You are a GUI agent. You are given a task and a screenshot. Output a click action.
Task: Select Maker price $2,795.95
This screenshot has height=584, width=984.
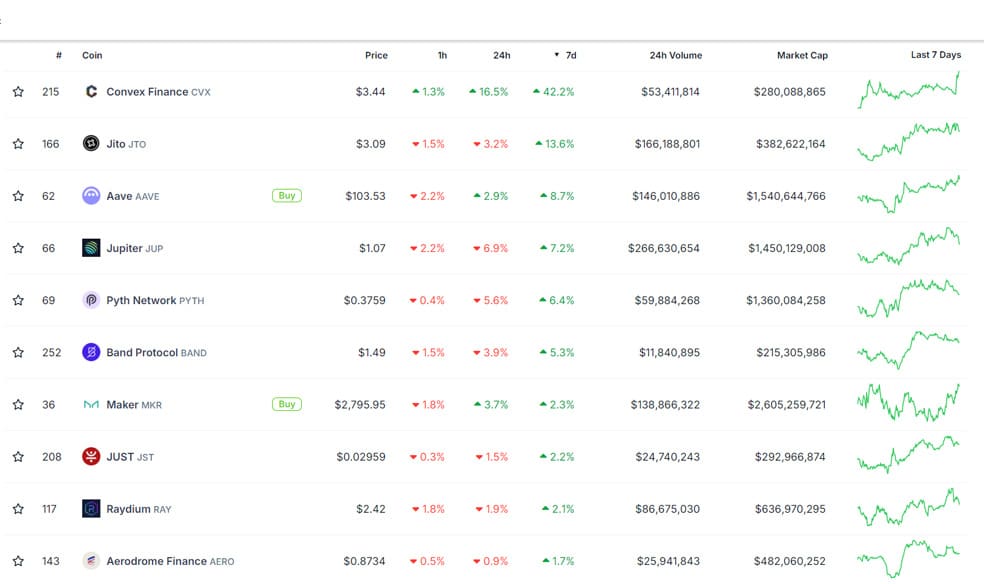pyautogui.click(x=360, y=404)
